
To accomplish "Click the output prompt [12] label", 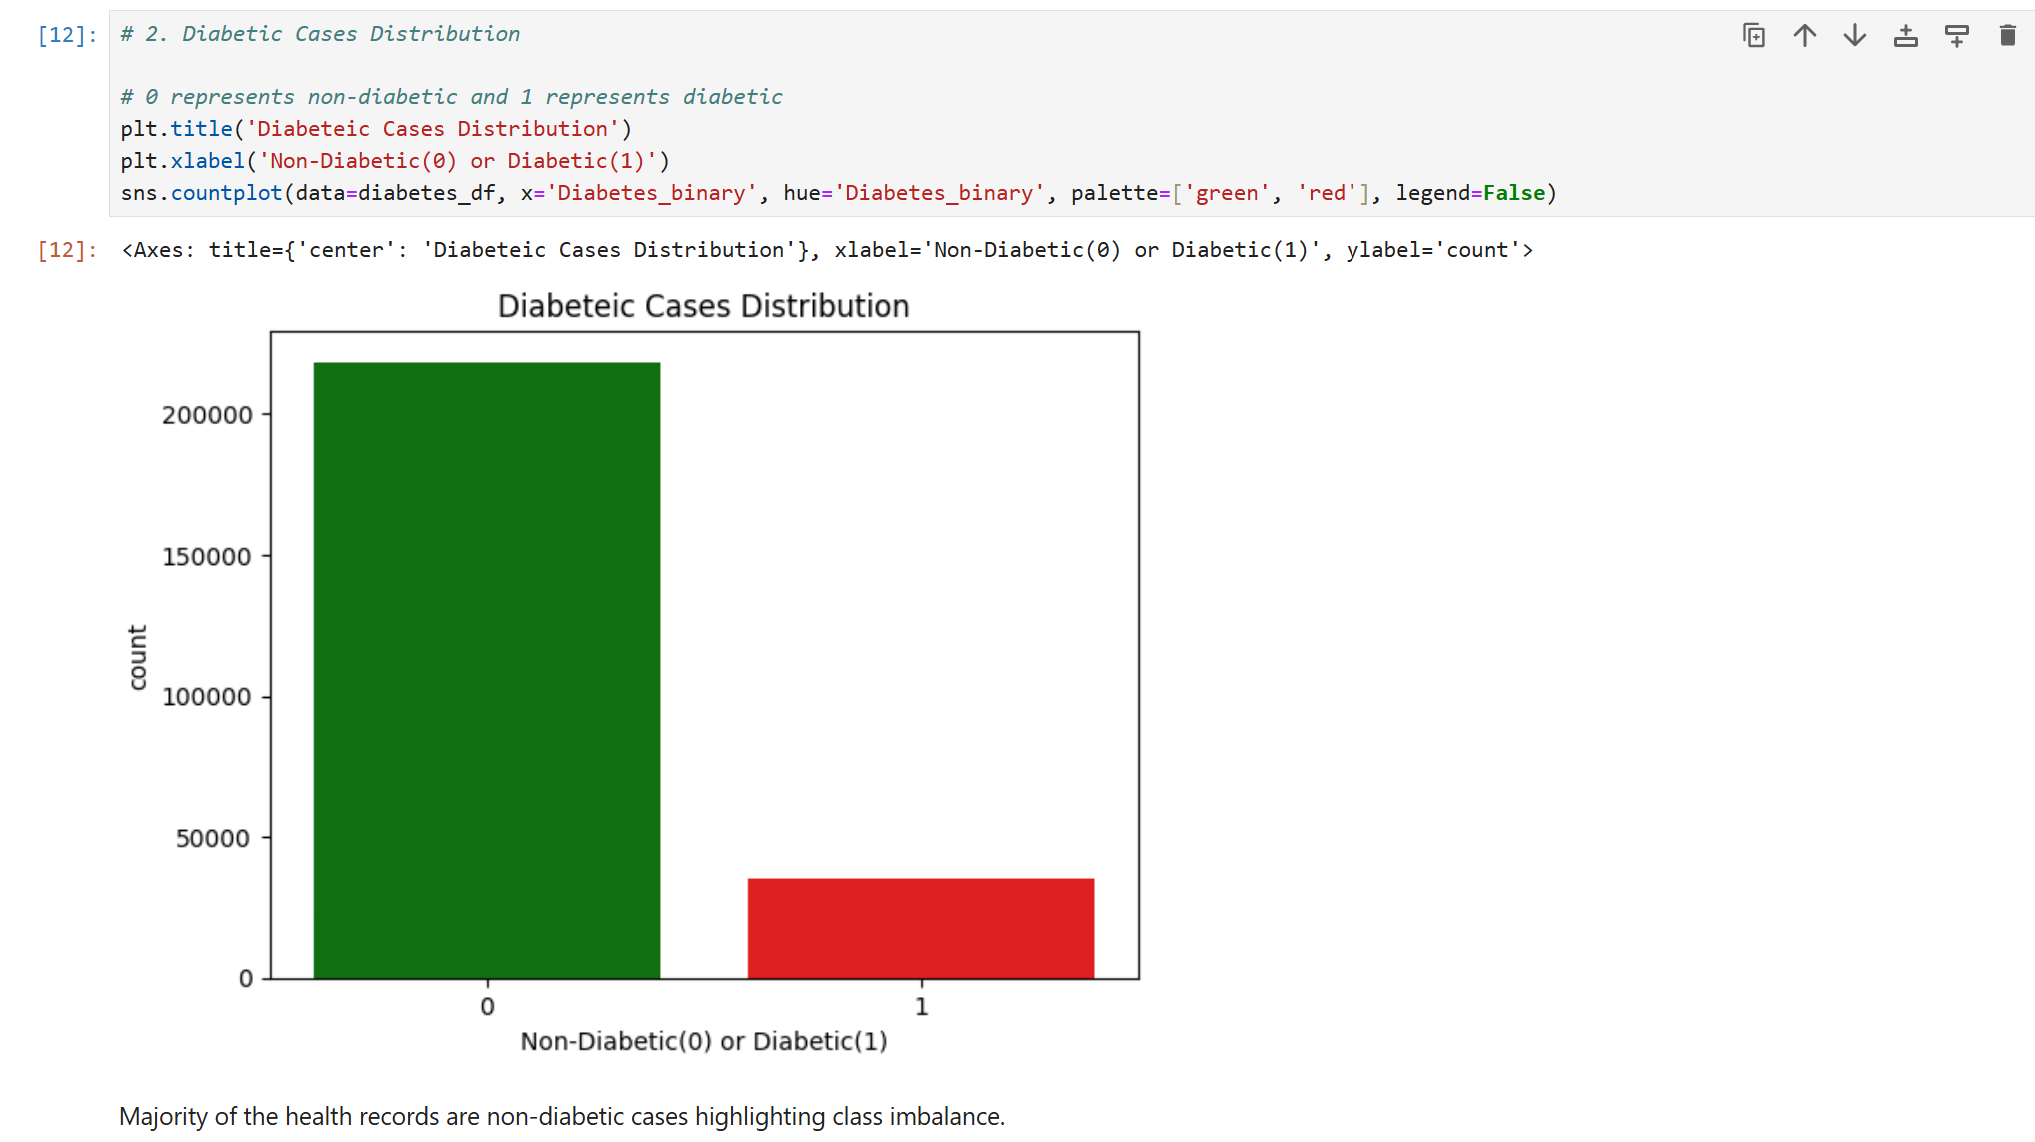I will [67, 250].
